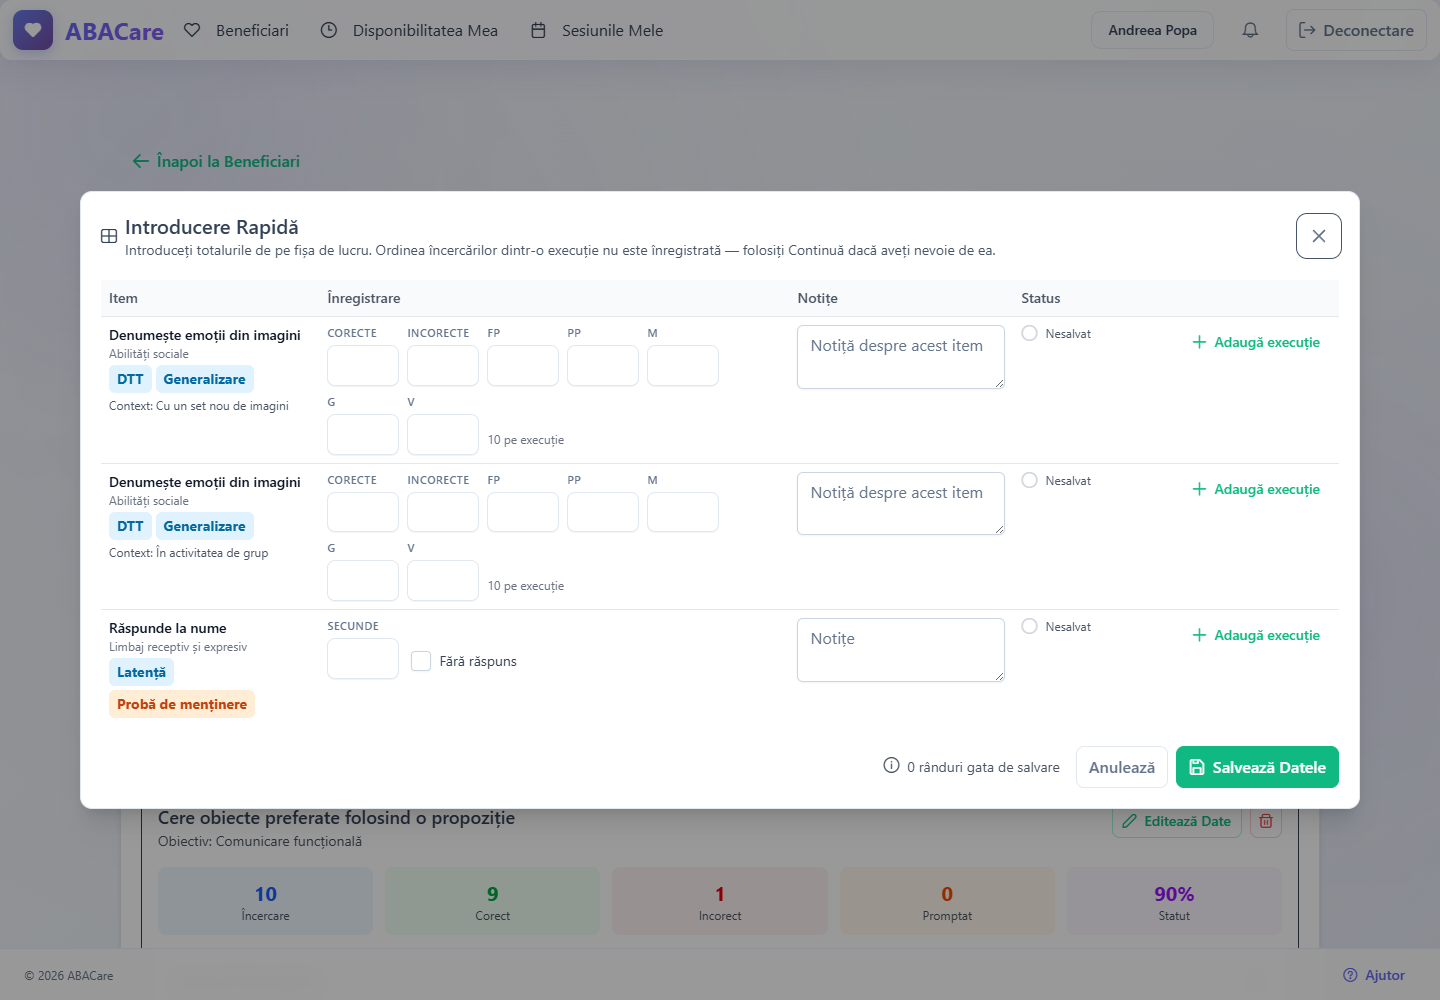Viewport: 1440px width, 1000px height.
Task: Focus M field of 'În activitatea de grup' row
Action: point(683,512)
